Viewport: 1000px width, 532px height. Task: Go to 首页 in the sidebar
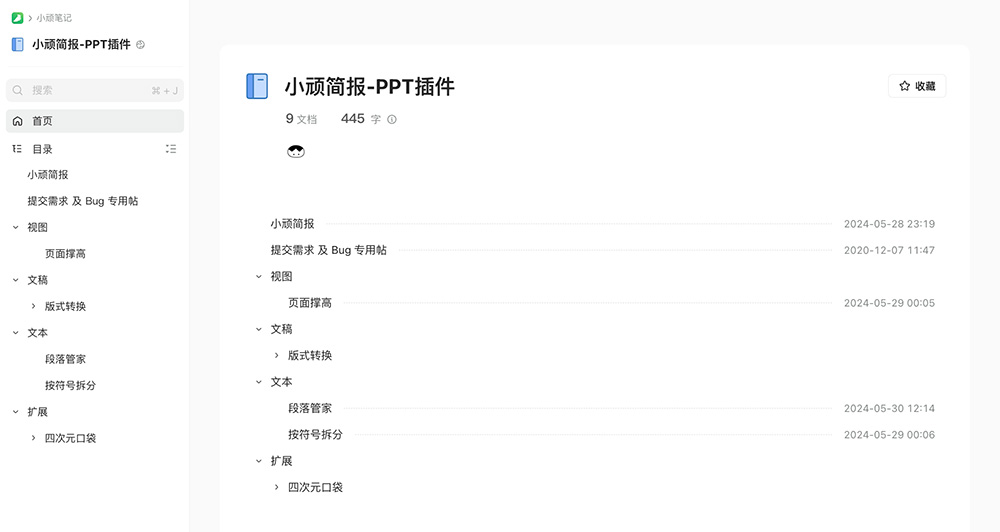tap(95, 121)
